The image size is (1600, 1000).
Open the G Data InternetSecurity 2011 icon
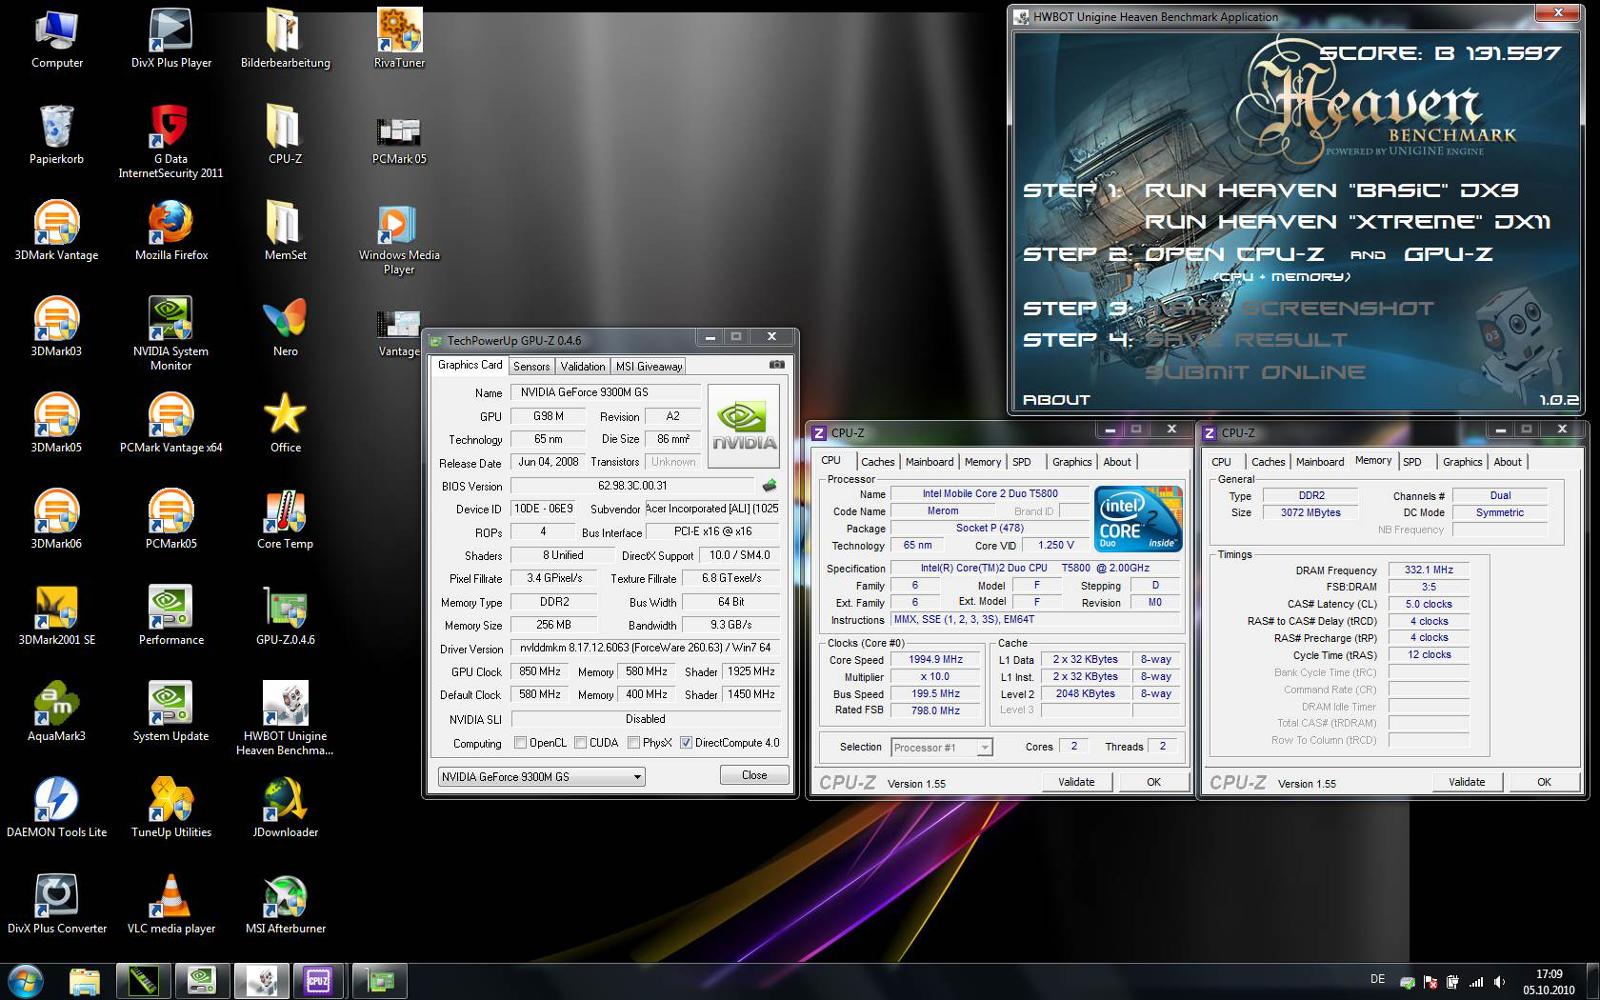click(171, 142)
